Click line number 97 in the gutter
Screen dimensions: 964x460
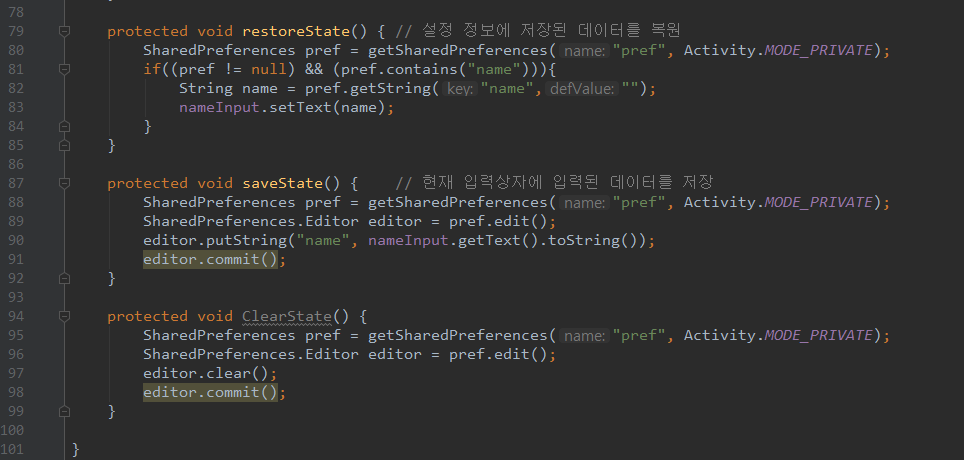click(x=15, y=373)
